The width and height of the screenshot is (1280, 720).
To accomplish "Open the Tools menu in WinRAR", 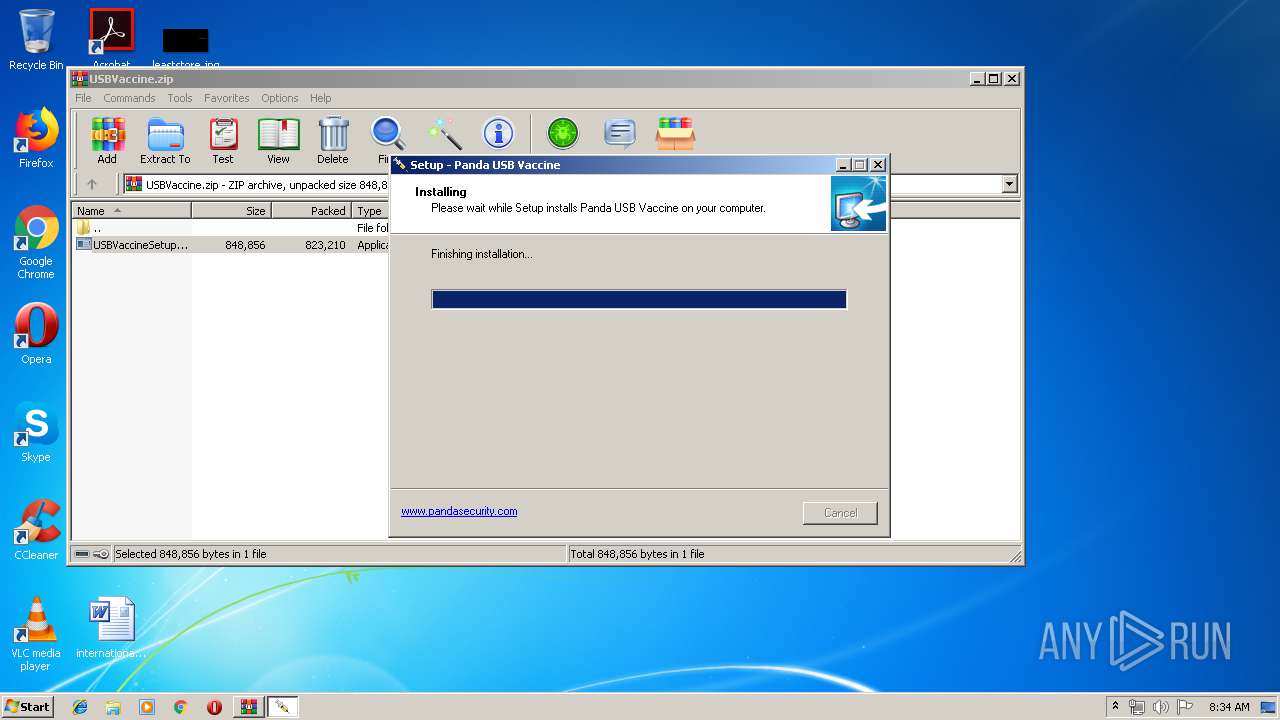I will 180,98.
